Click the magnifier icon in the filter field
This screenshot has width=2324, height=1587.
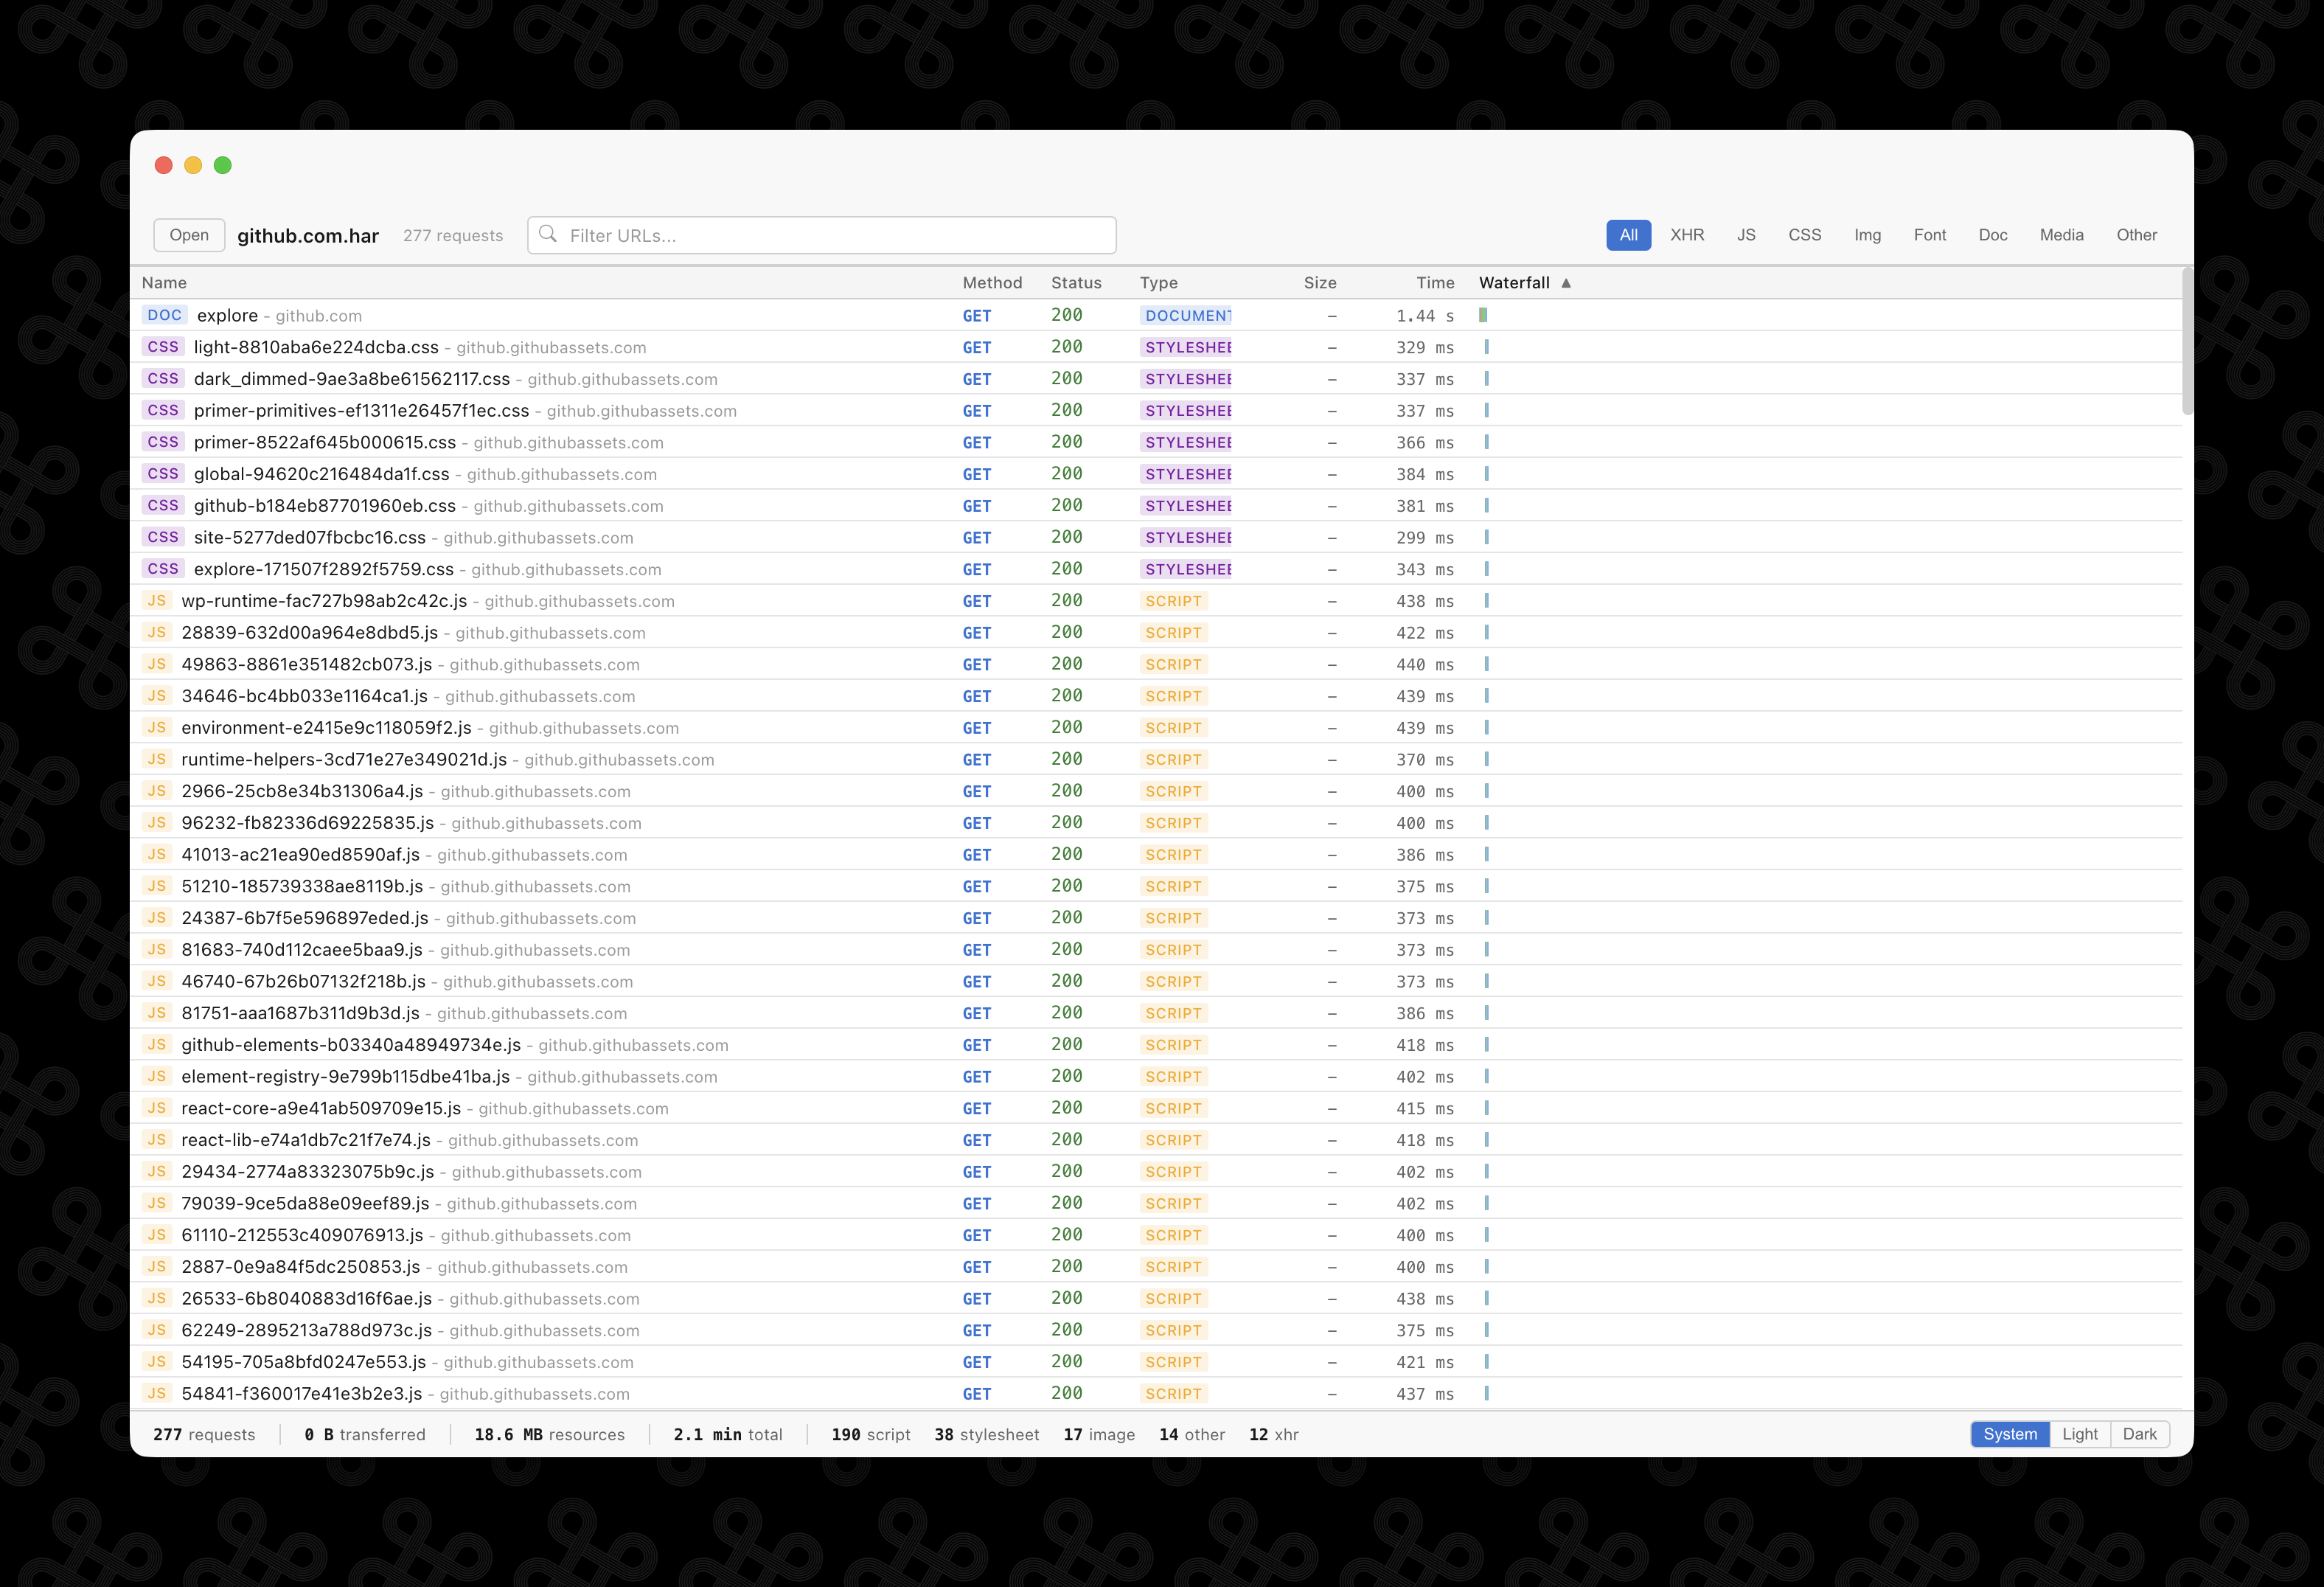coord(548,235)
